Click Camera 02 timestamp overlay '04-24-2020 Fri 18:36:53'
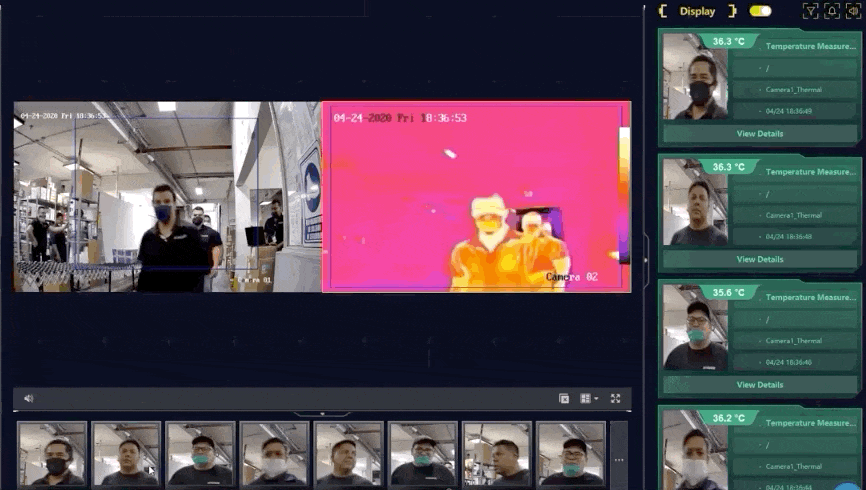This screenshot has width=866, height=490. pos(400,118)
